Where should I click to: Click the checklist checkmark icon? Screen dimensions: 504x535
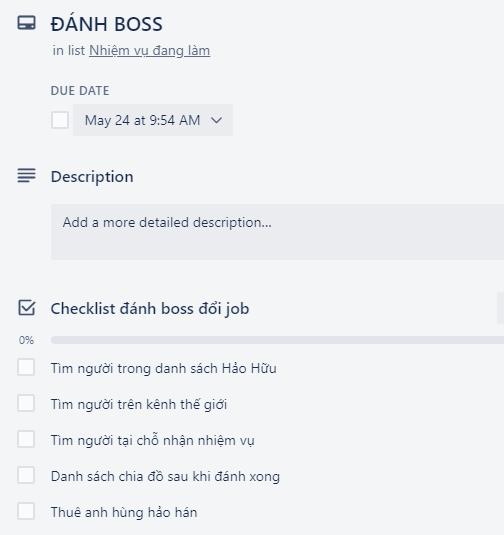(26, 308)
